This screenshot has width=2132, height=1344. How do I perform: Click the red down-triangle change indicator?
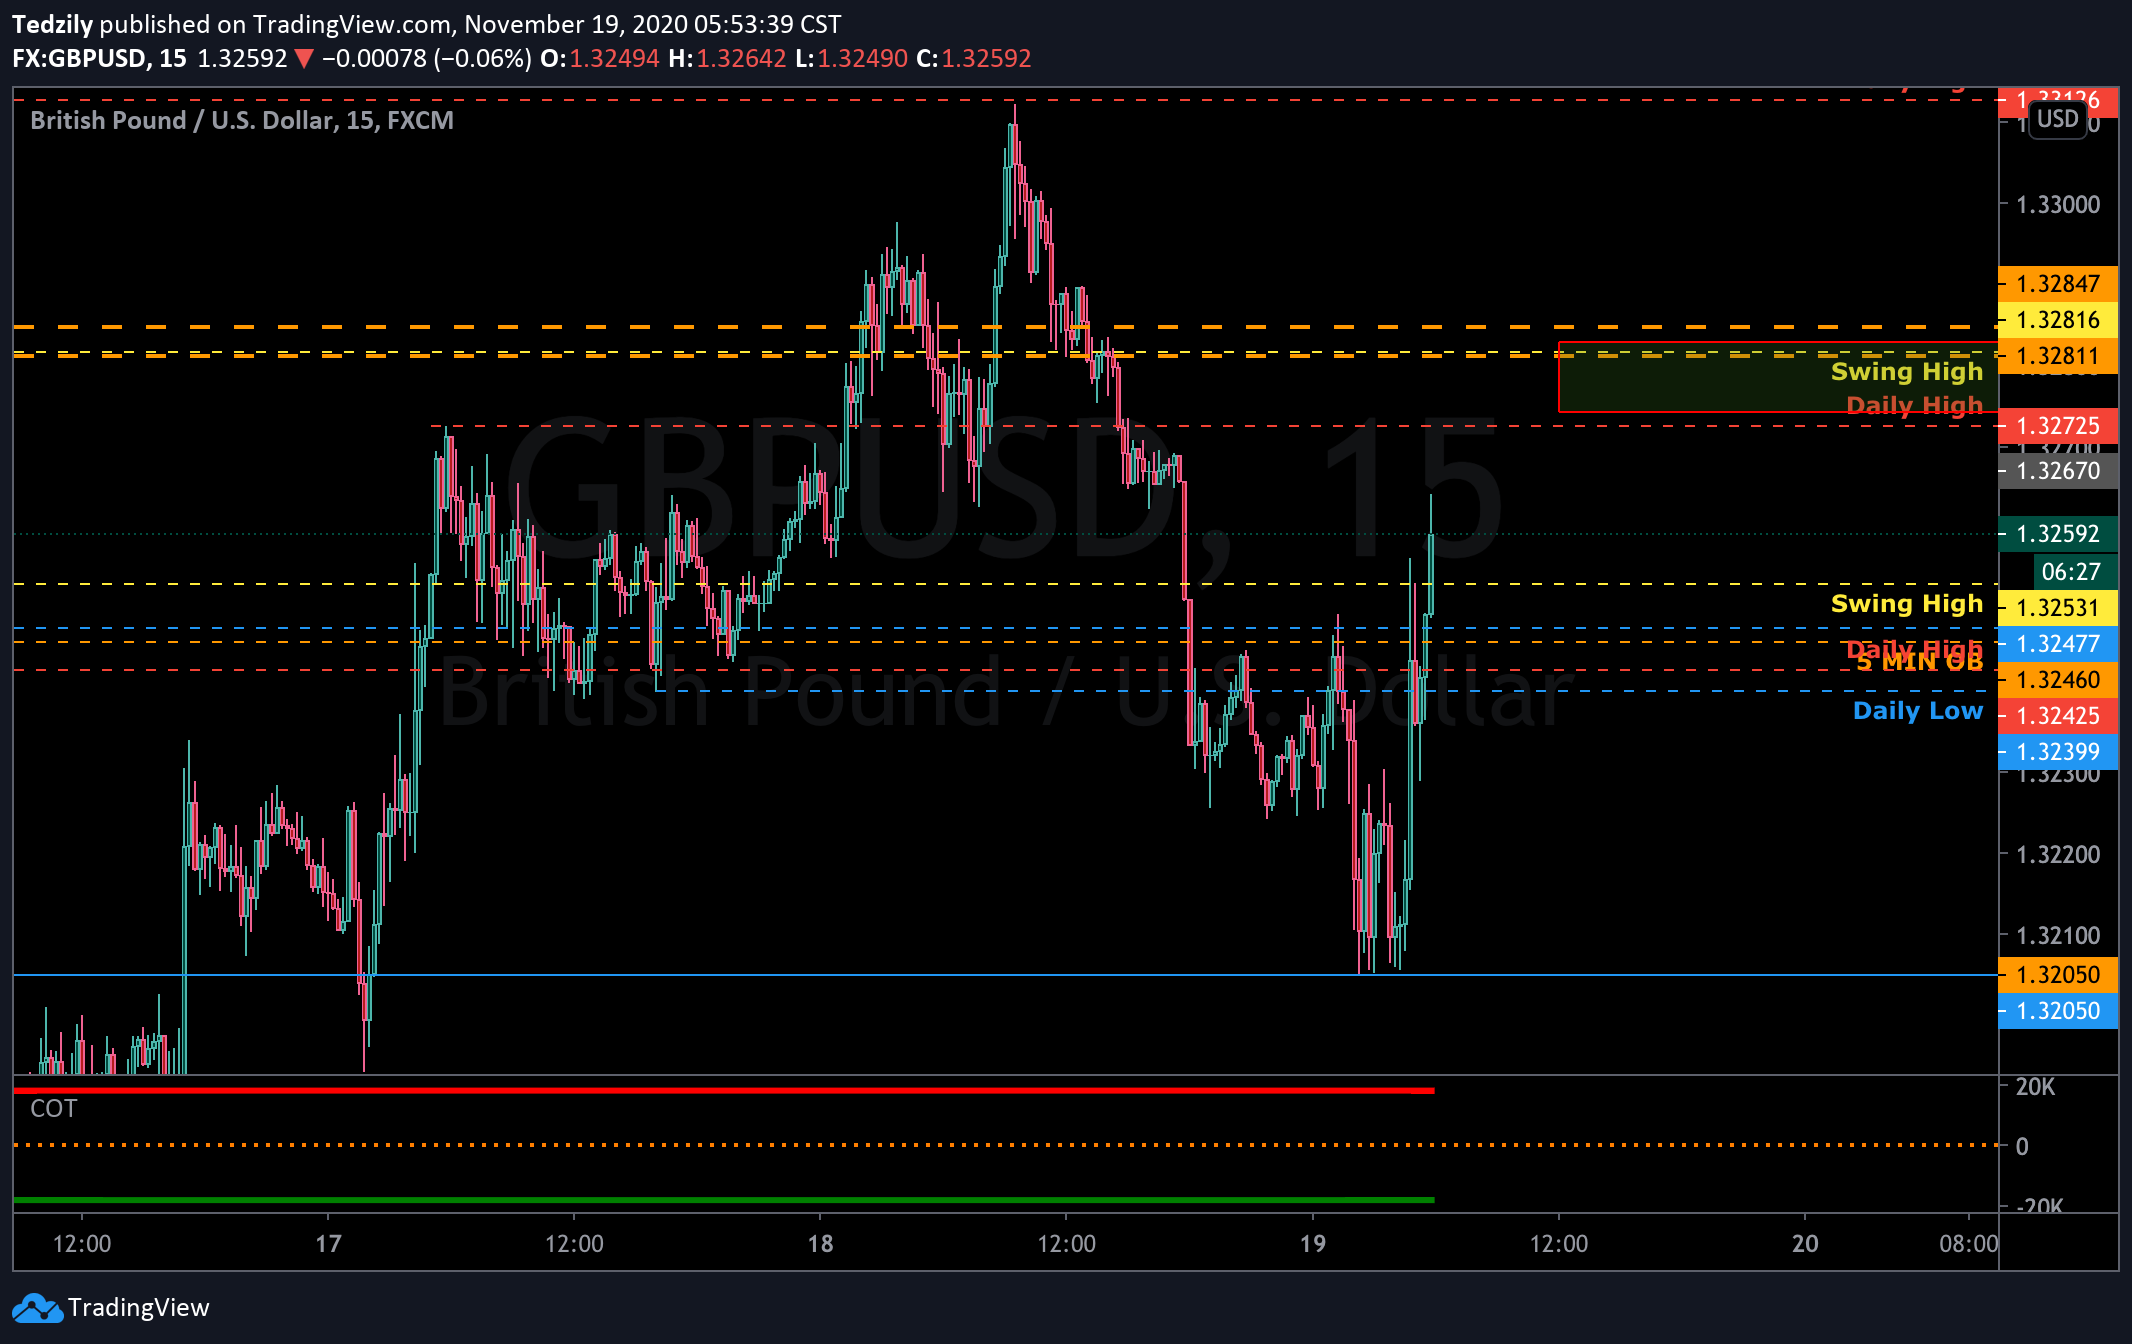coord(304,59)
